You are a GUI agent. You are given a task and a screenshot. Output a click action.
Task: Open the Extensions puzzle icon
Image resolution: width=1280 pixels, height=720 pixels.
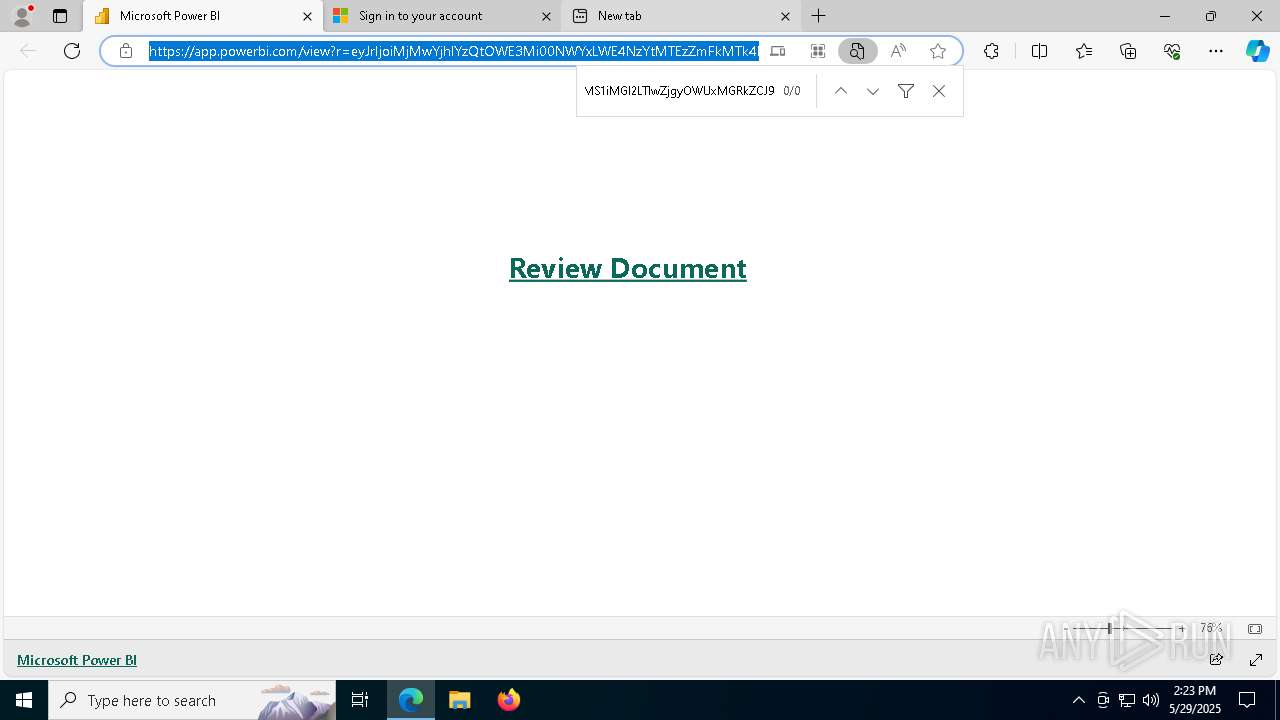[991, 51]
